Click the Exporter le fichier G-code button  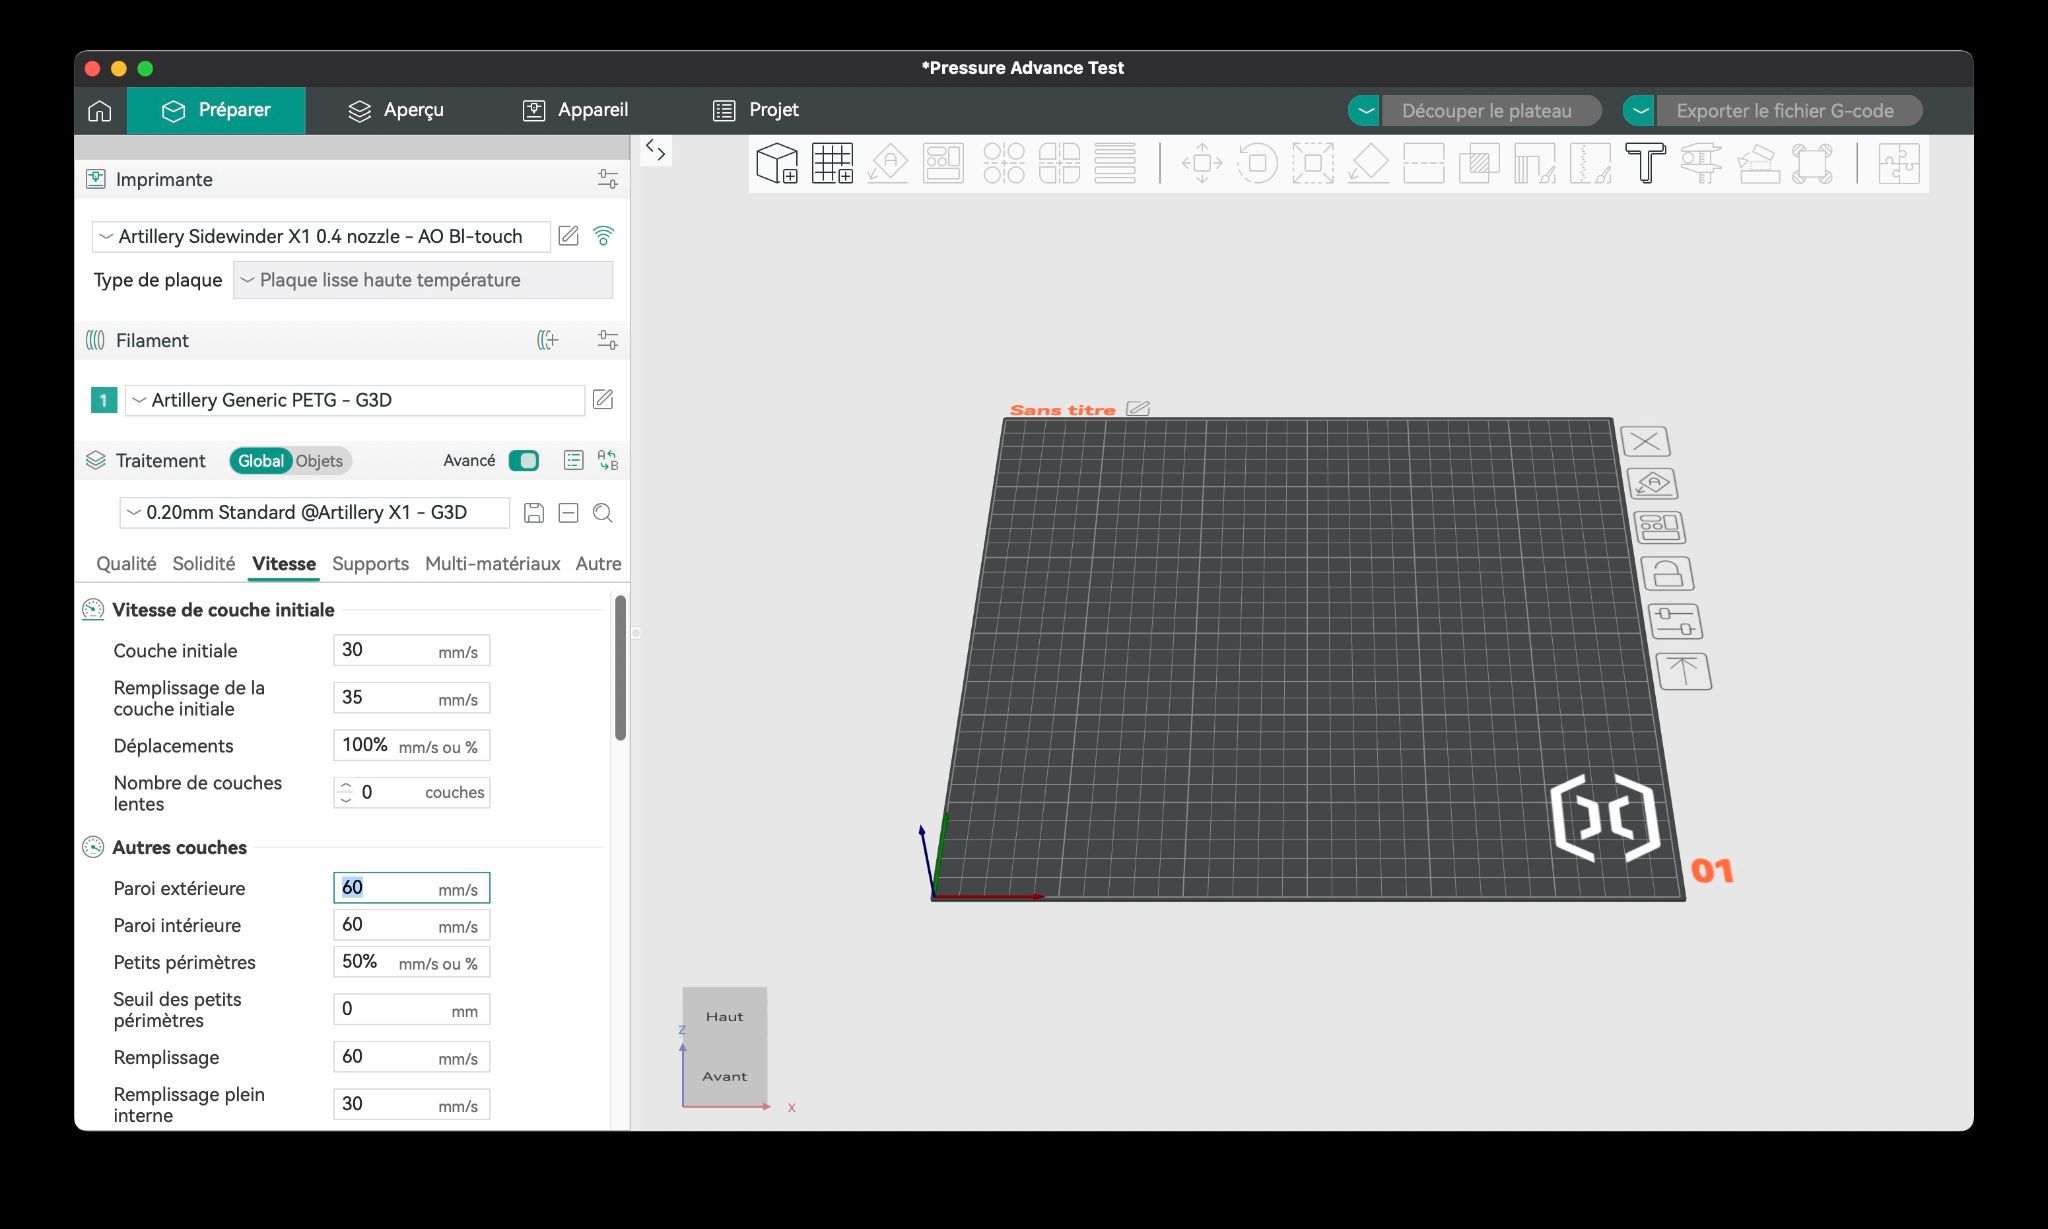(x=1789, y=111)
